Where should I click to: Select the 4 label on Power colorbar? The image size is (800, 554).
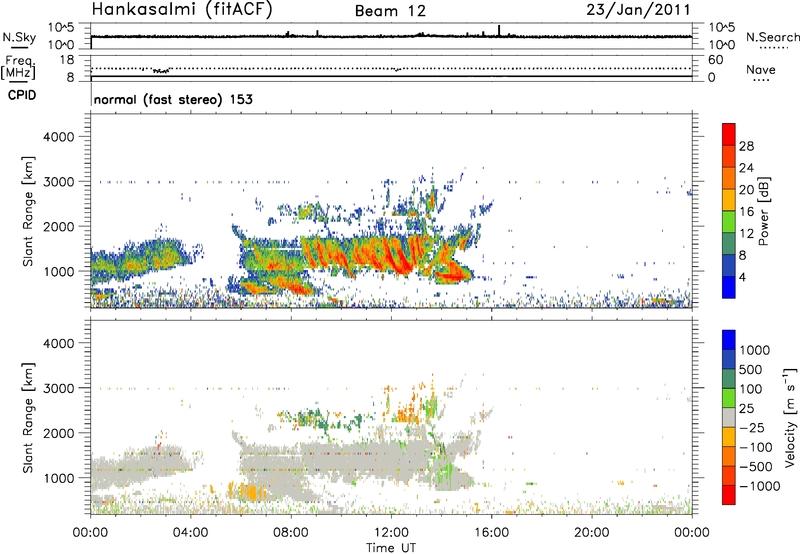click(x=743, y=277)
